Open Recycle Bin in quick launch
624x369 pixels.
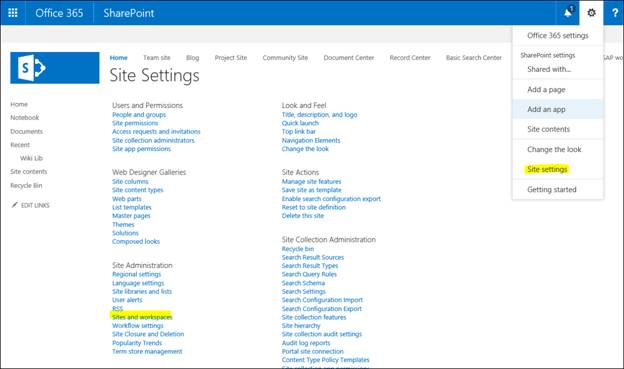pyautogui.click(x=26, y=185)
